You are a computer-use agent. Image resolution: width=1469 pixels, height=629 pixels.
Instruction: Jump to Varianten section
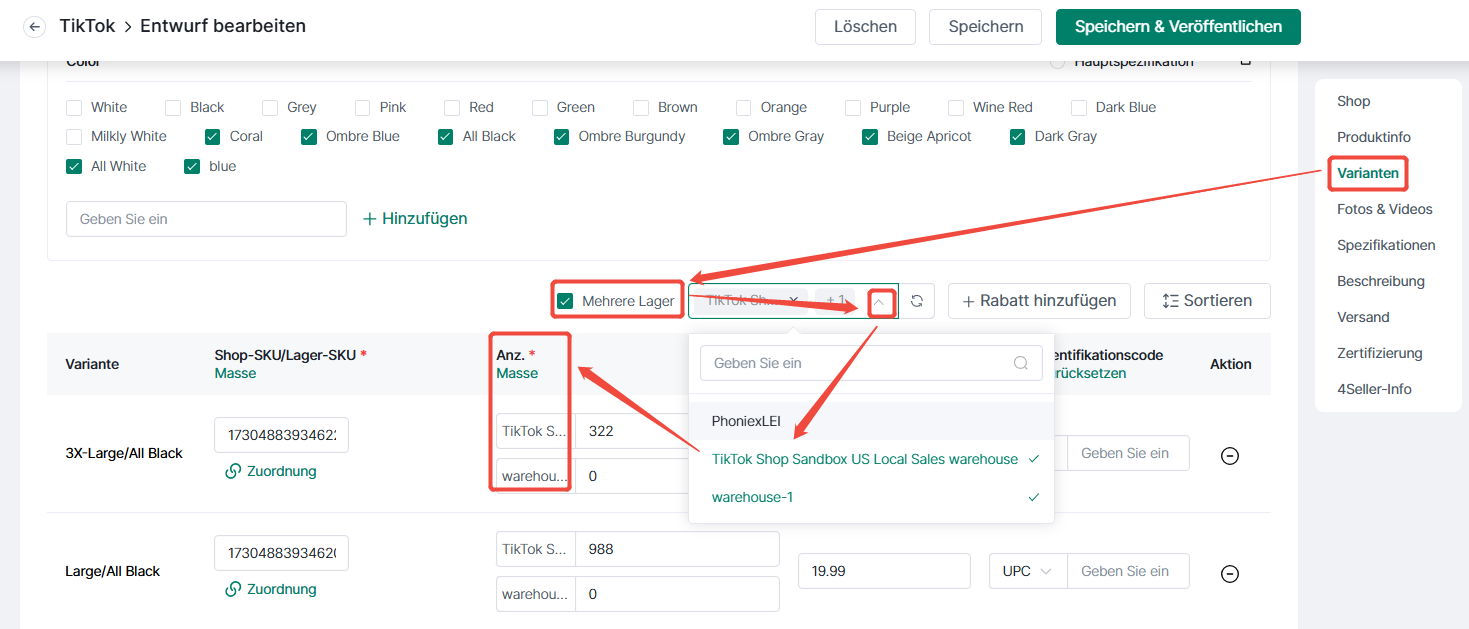pyautogui.click(x=1368, y=173)
